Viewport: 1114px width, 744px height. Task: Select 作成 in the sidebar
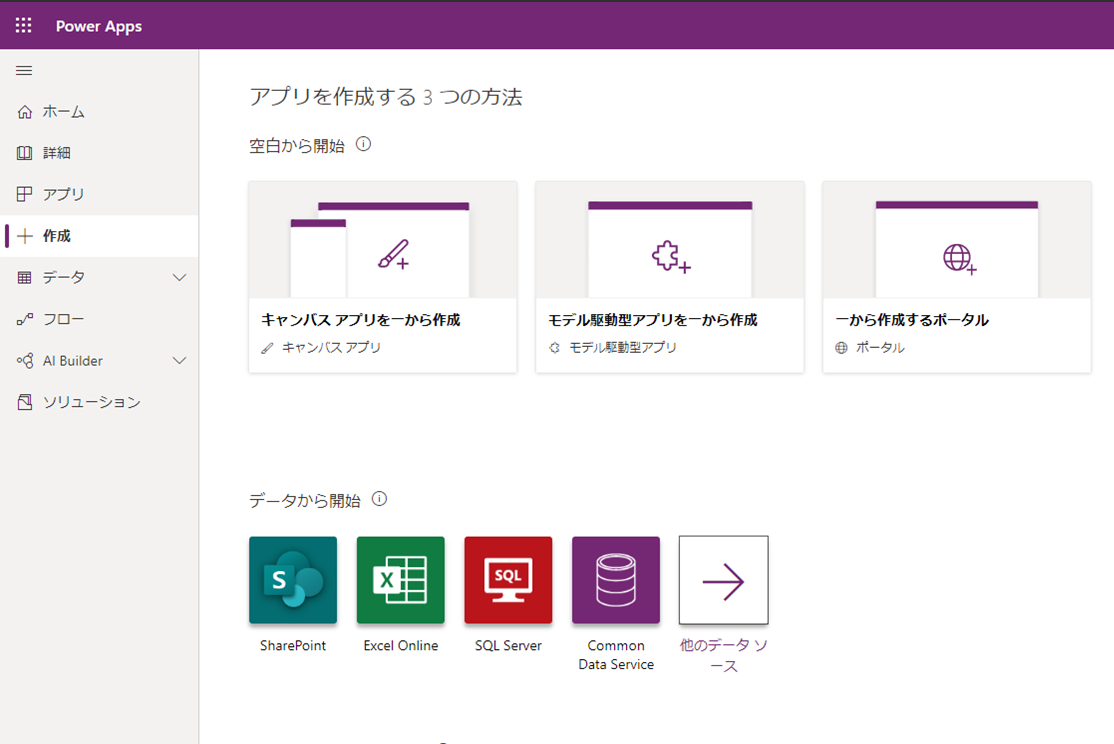[x=99, y=236]
